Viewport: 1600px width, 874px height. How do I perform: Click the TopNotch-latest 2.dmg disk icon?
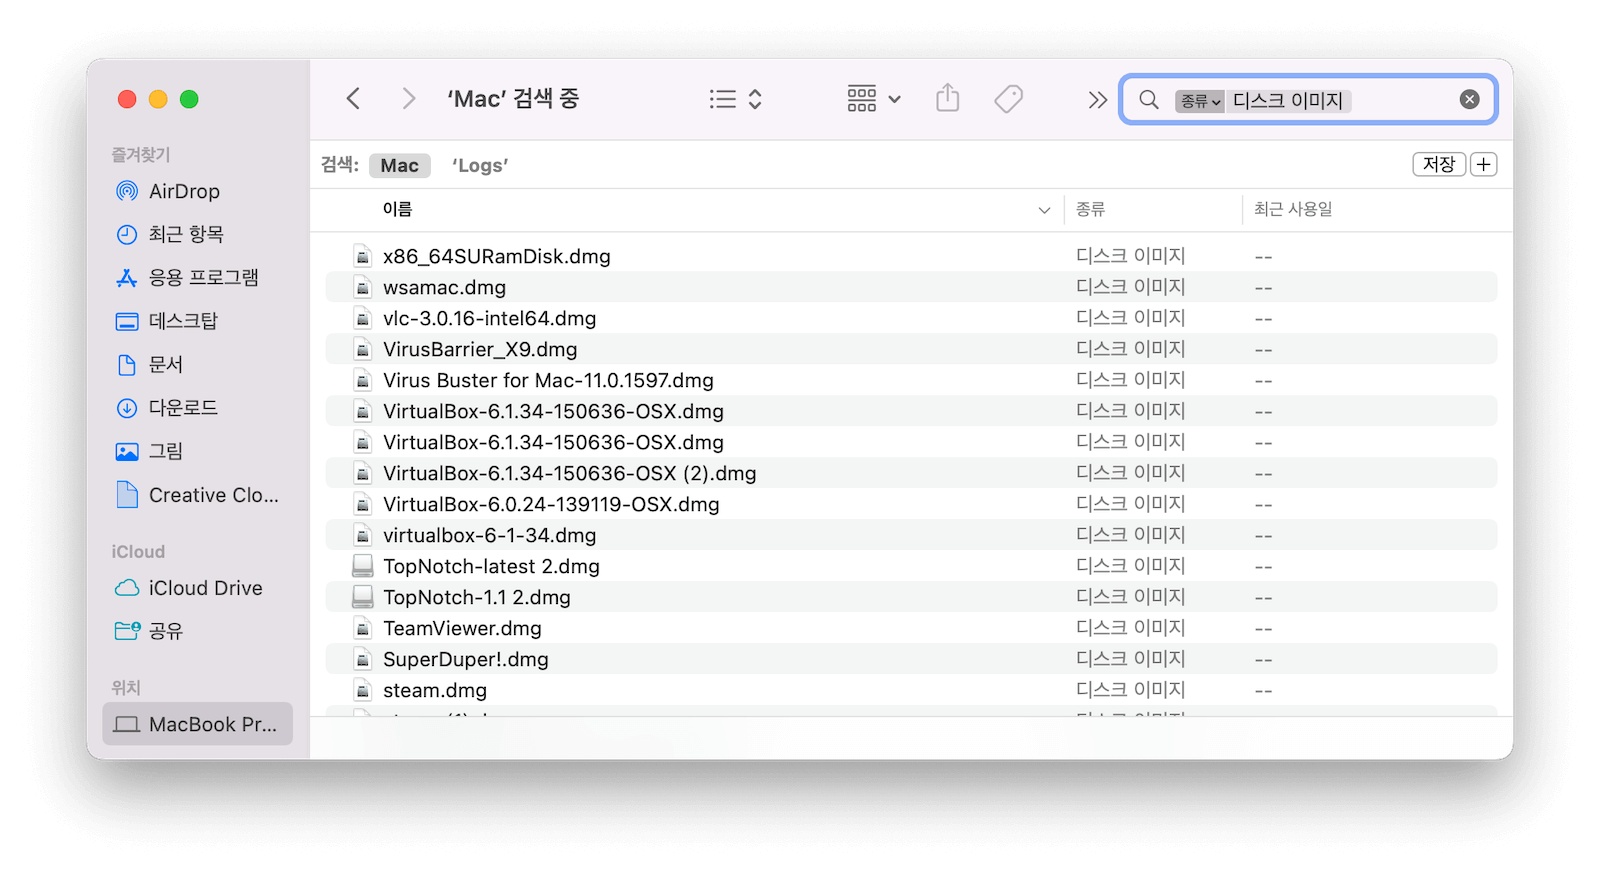point(363,567)
